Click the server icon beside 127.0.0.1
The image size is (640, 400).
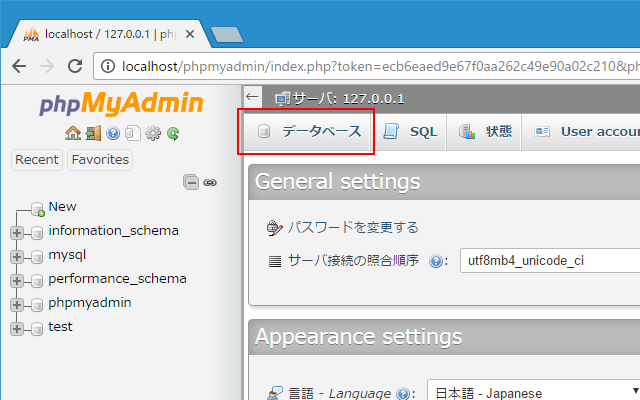tap(282, 99)
